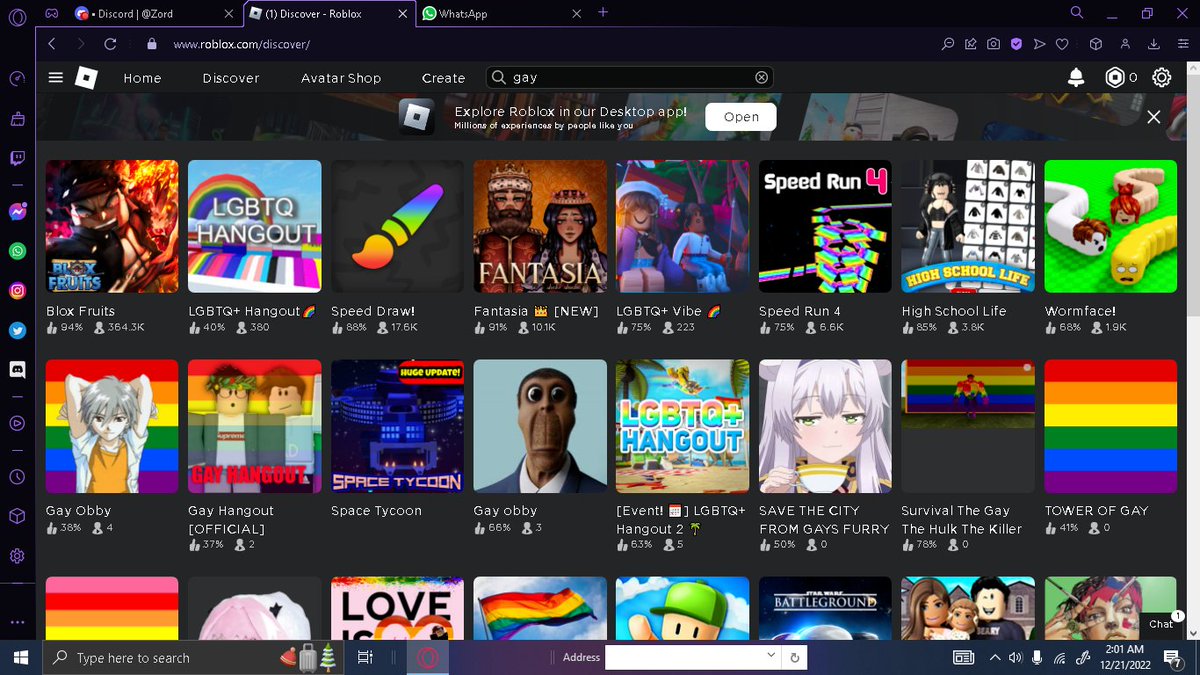Open the Speed Run 4 thumbnail

[825, 226]
